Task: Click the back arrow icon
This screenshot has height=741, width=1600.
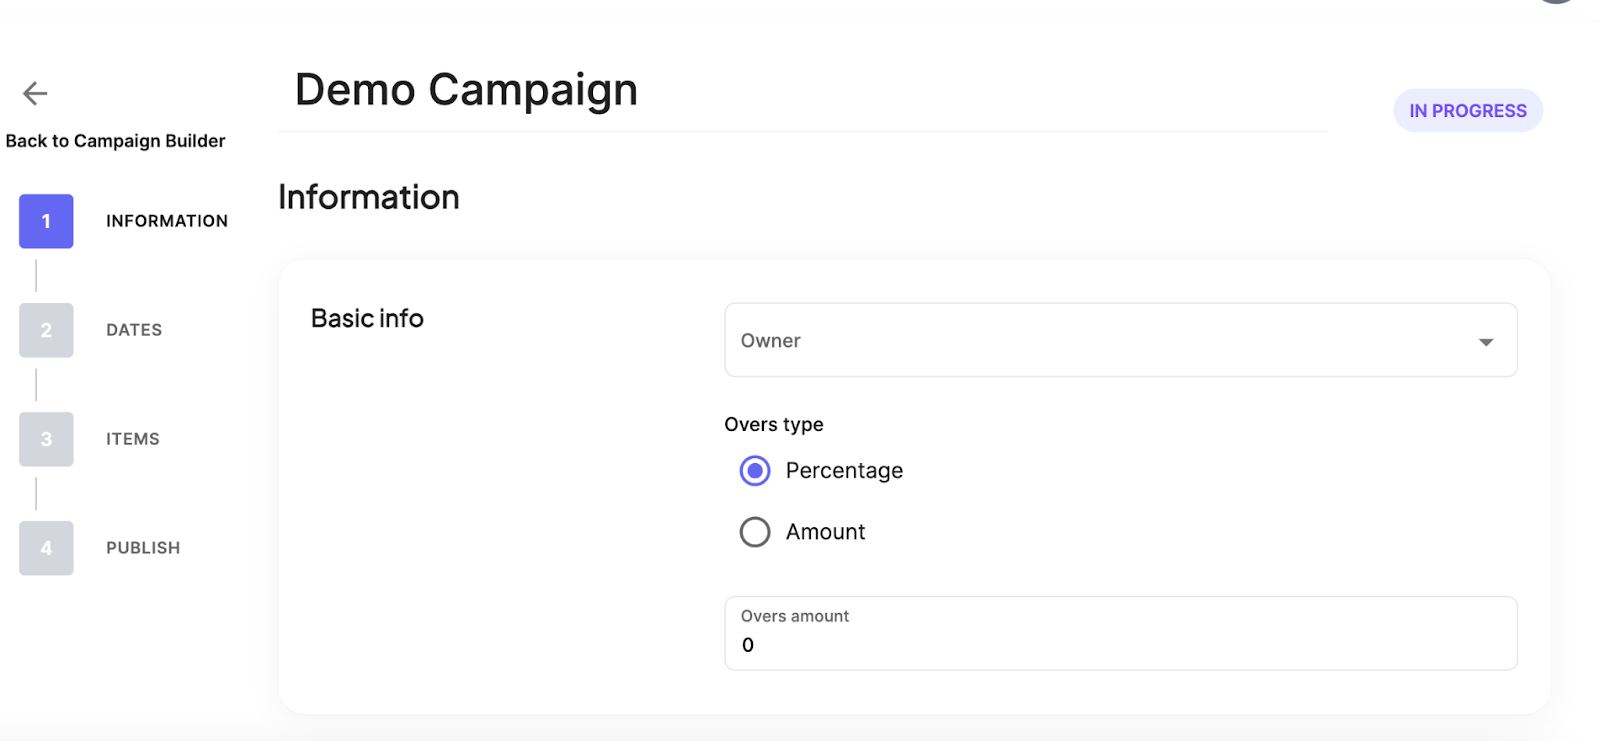Action: click(x=35, y=93)
